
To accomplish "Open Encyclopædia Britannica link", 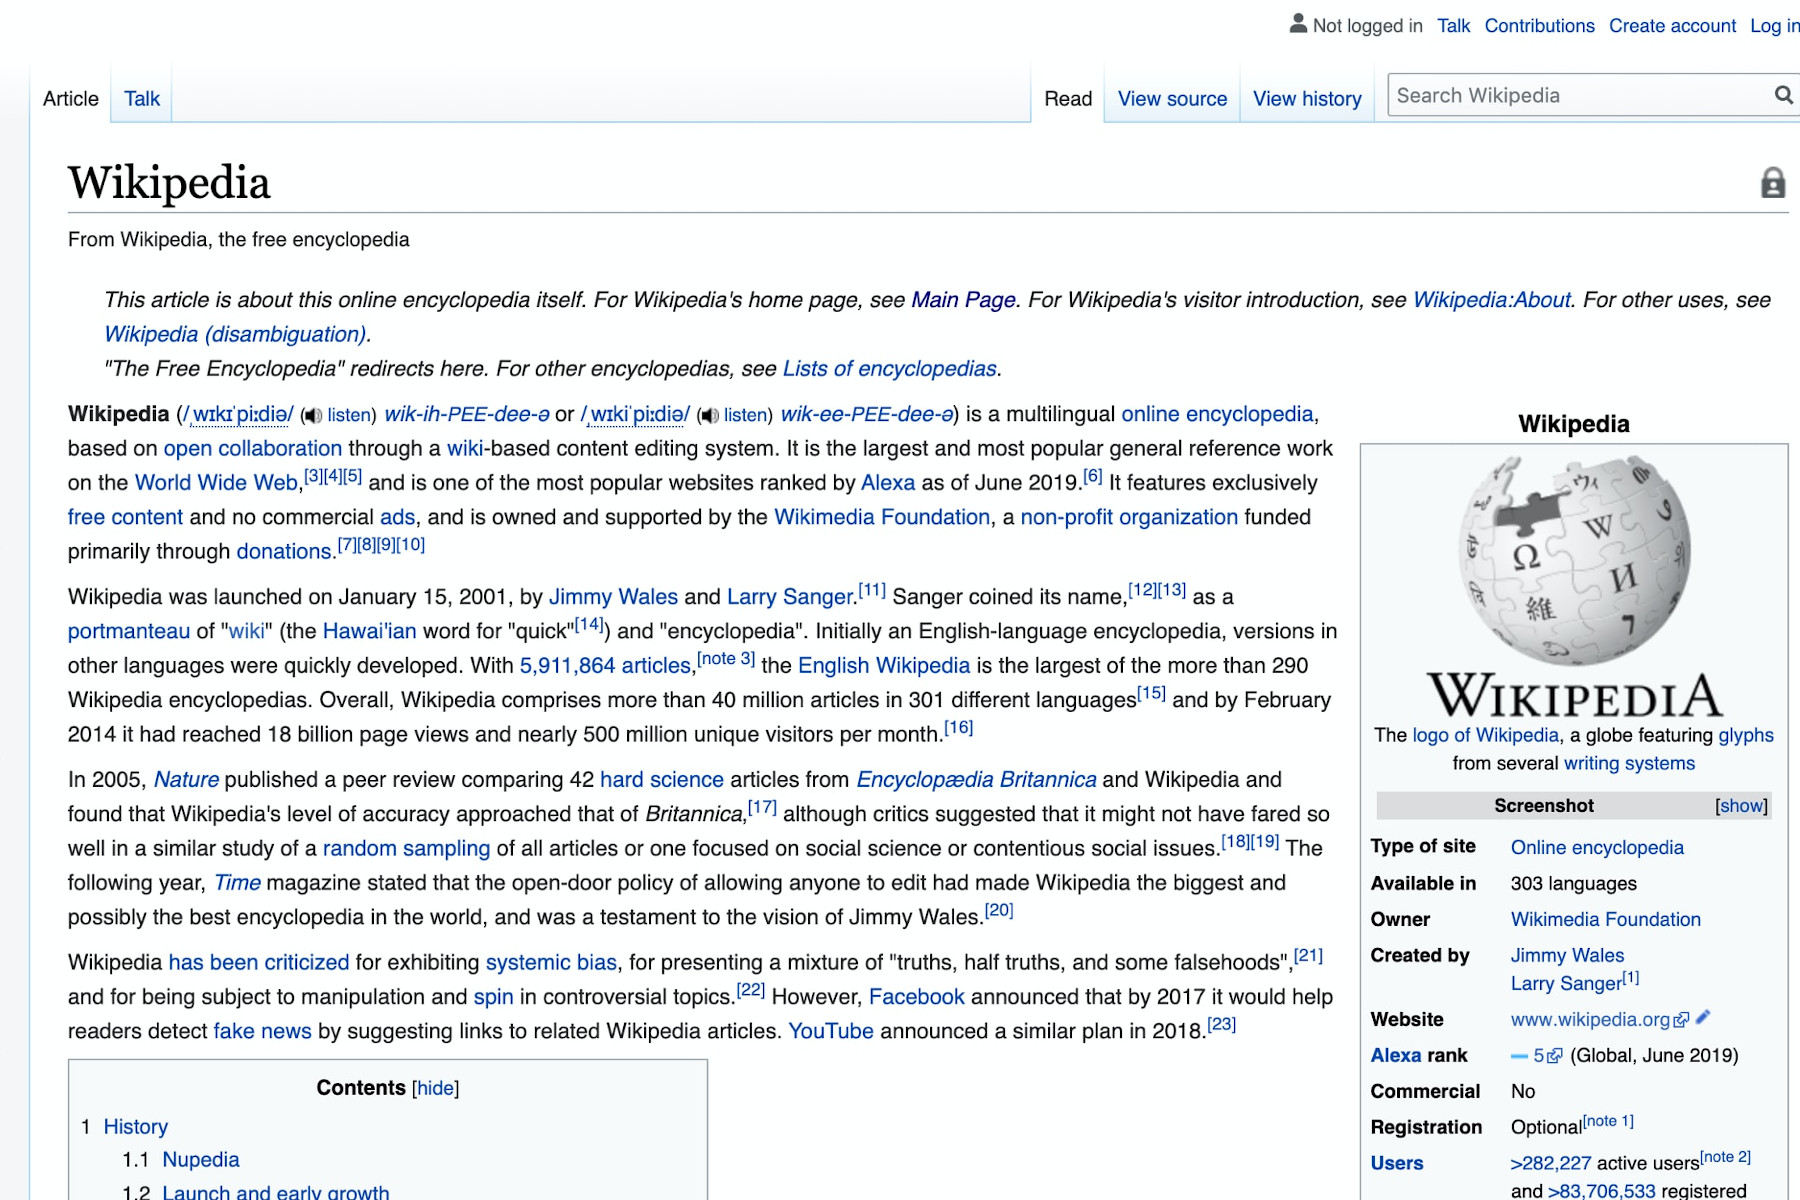I will (x=976, y=780).
